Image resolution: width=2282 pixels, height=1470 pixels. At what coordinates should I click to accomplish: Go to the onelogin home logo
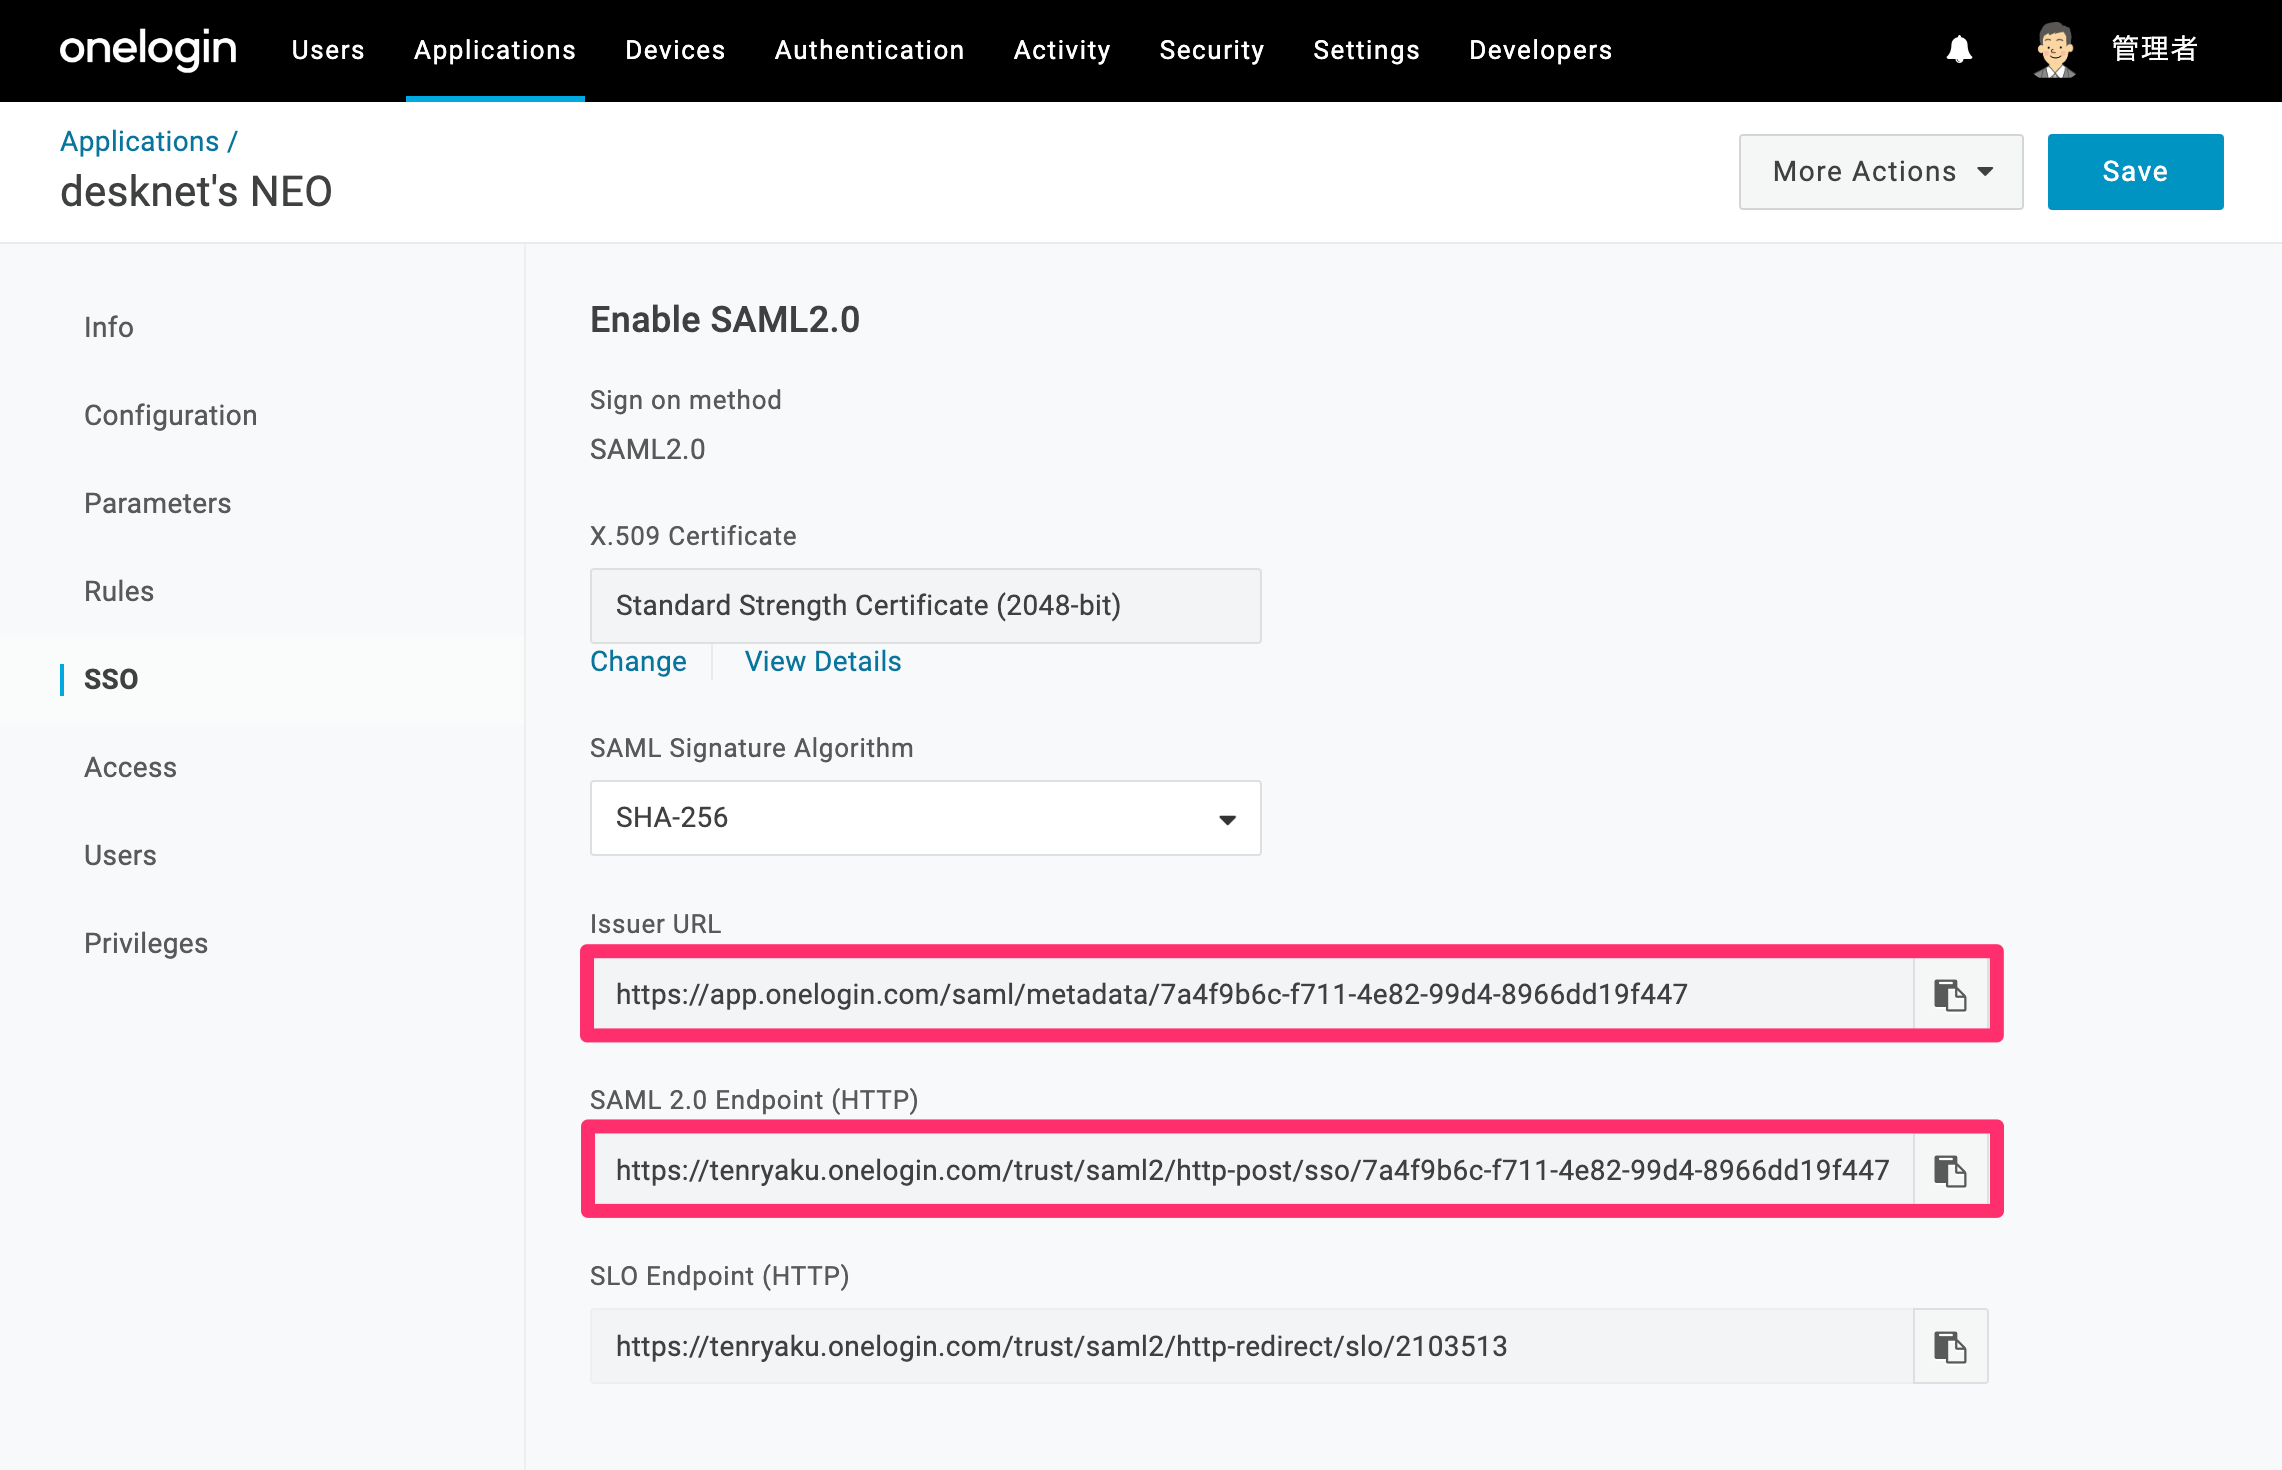pos(148,49)
